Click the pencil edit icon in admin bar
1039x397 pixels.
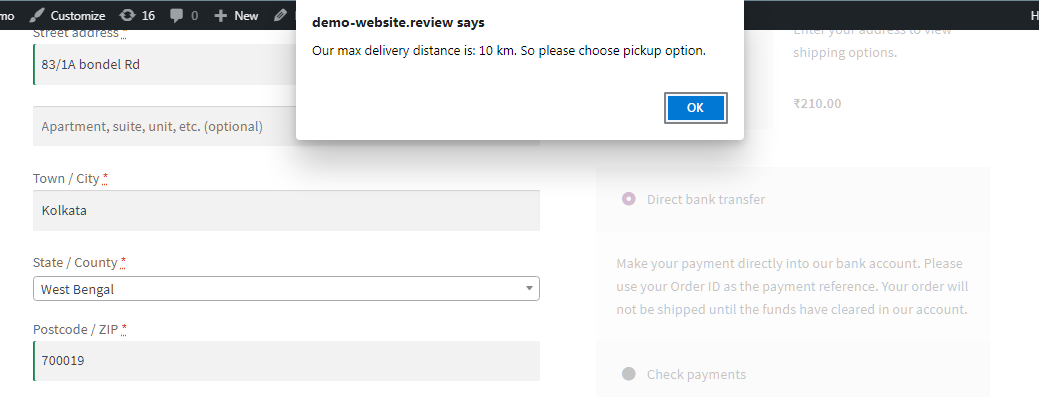(x=280, y=15)
